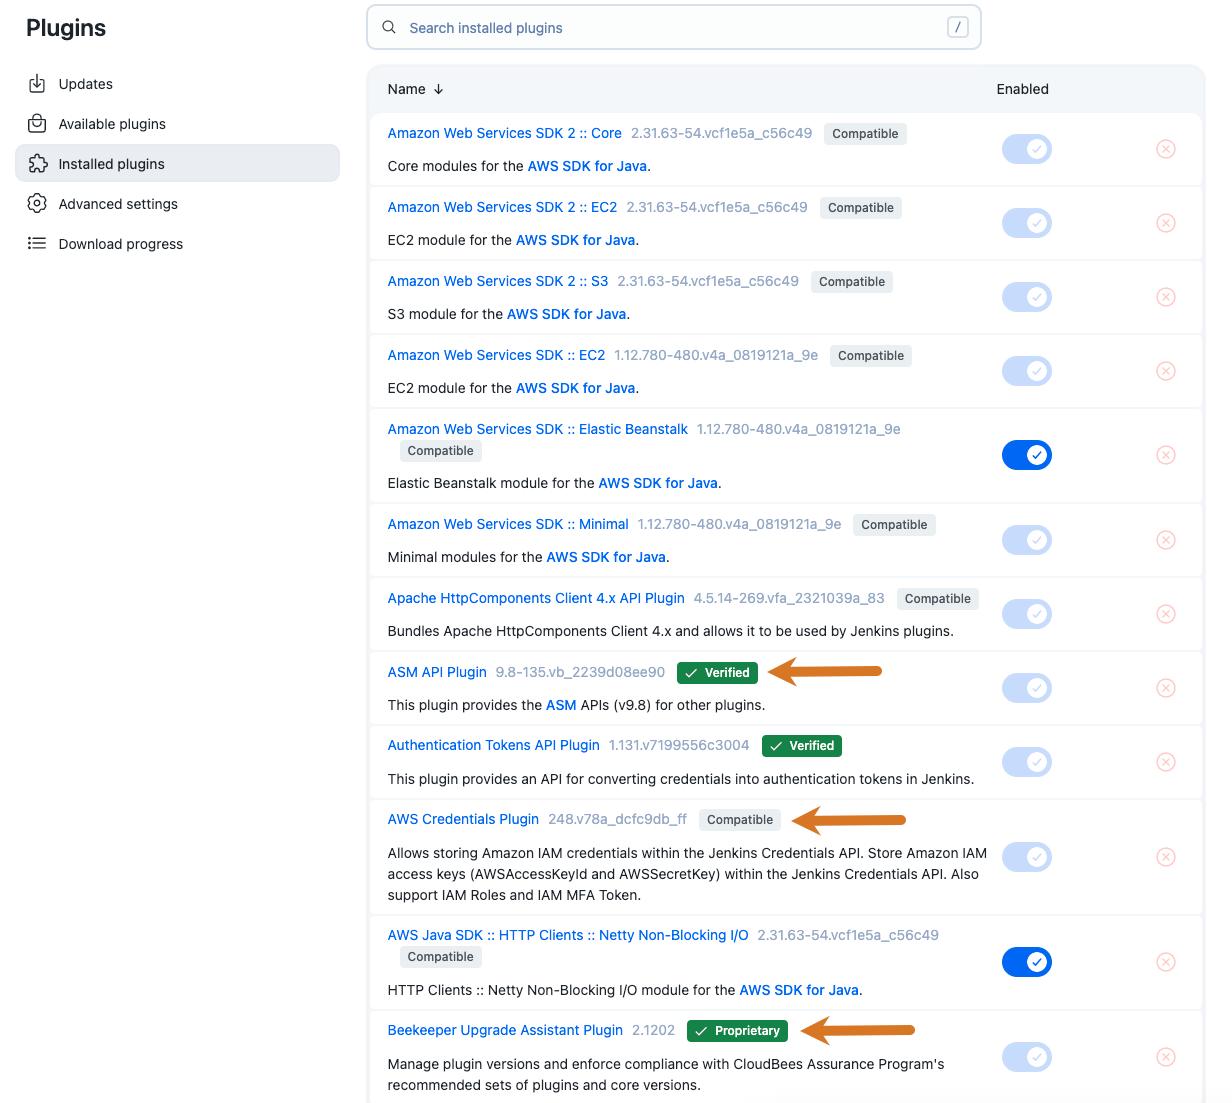Click the Verified badge on Authentication Tokens API Plugin
Image resolution: width=1232 pixels, height=1103 pixels.
coord(801,745)
